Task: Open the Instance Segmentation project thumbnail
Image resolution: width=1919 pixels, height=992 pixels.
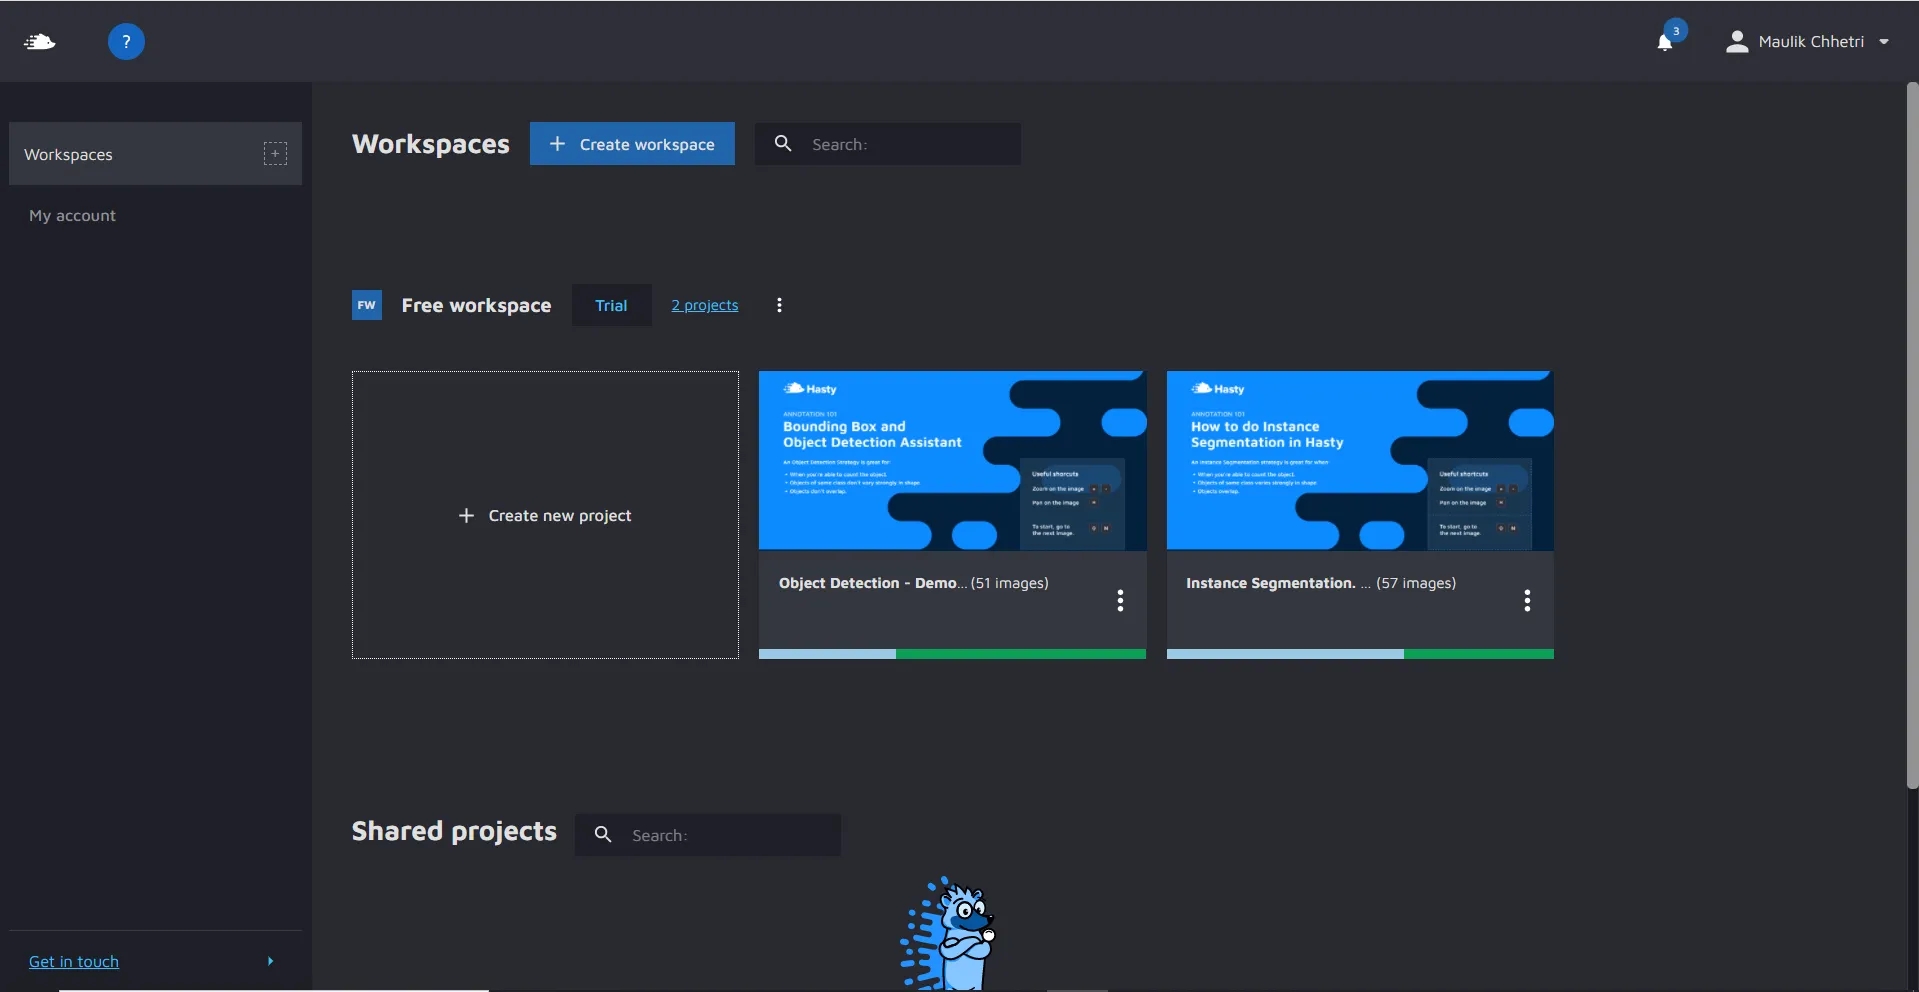Action: click(x=1360, y=460)
